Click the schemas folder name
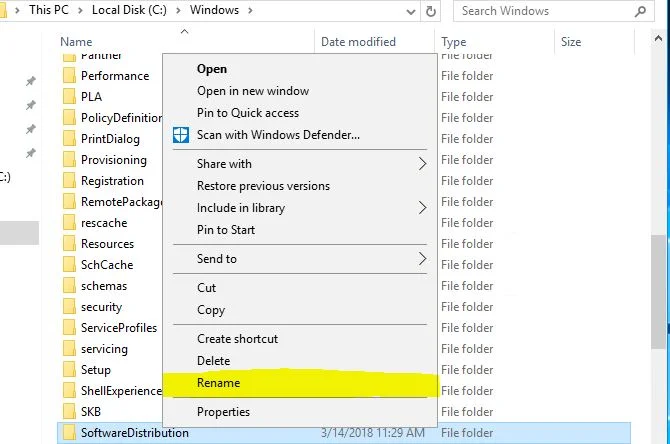 click(x=104, y=286)
